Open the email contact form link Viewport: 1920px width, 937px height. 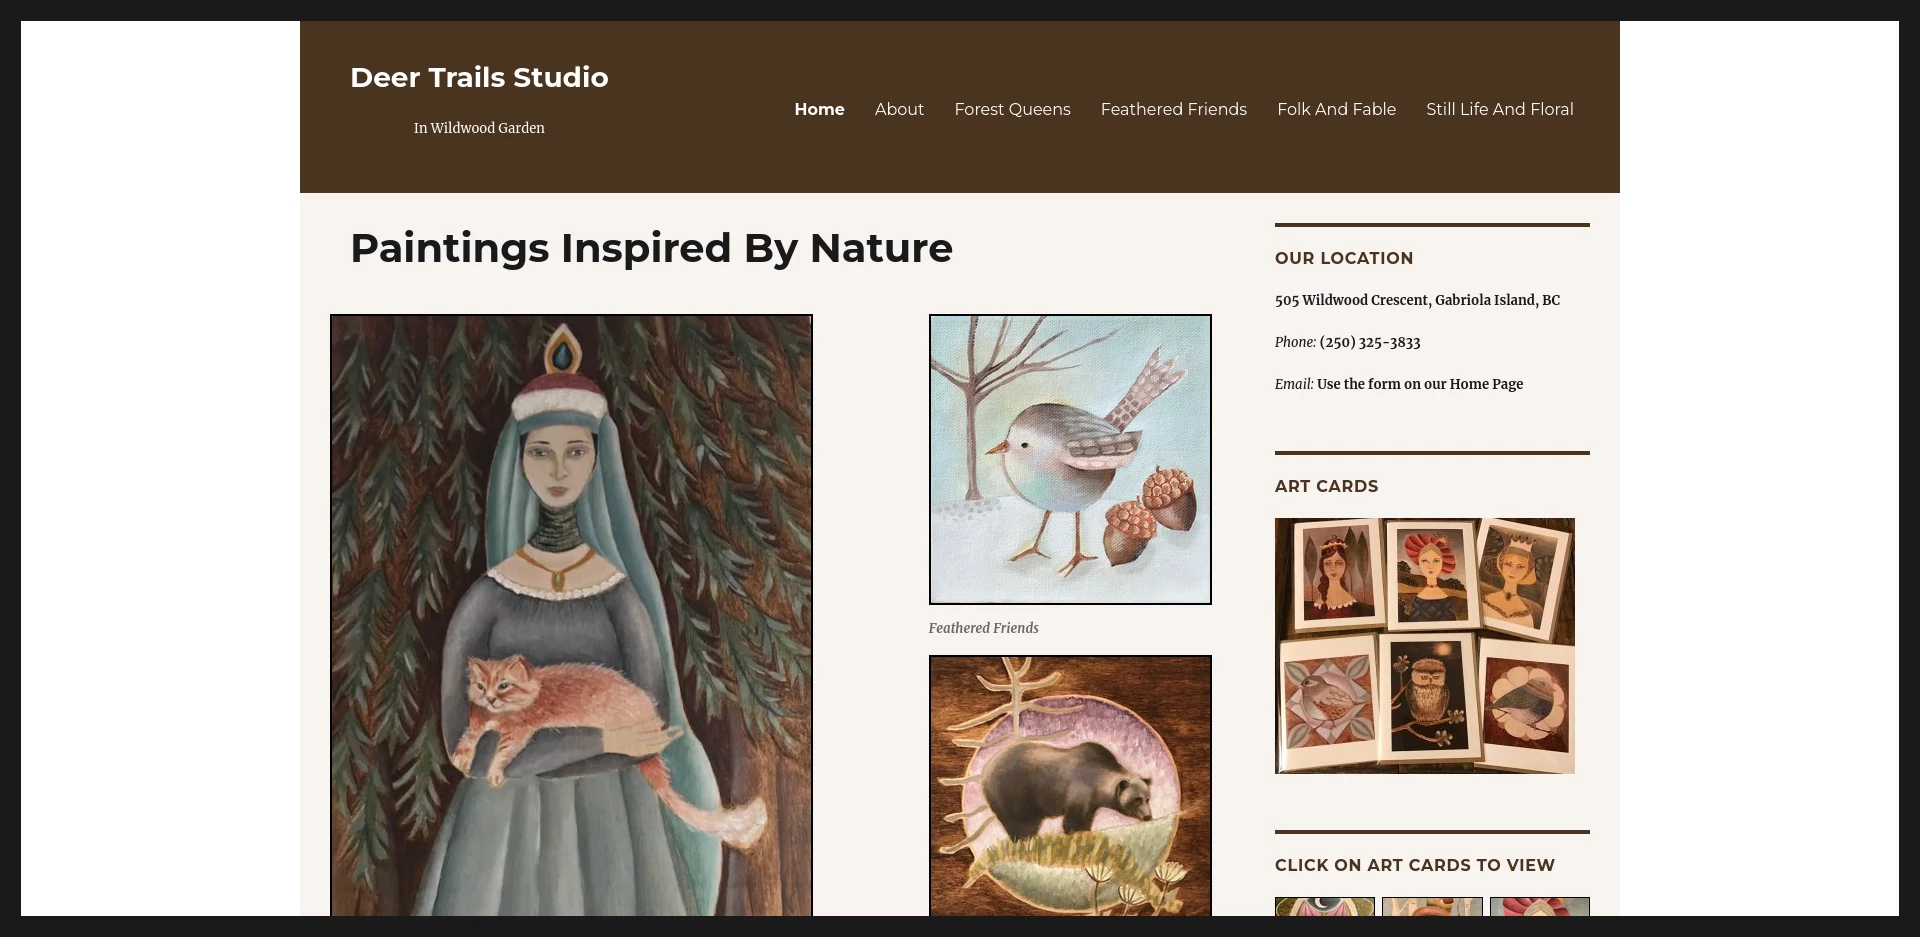click(1419, 384)
